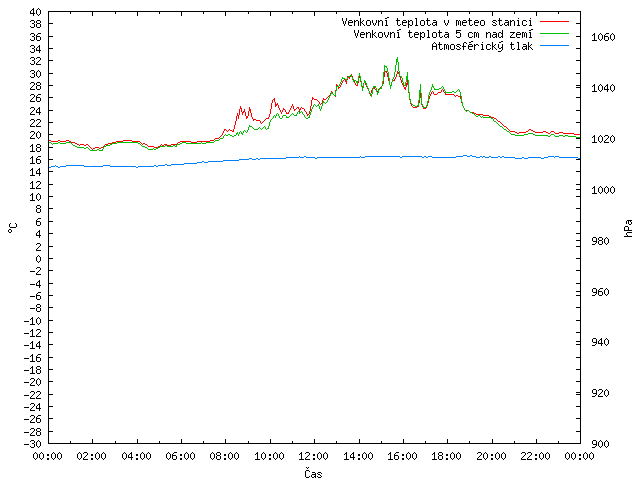The image size is (640, 480).
Task: Click the temperature axis label '10'
Action: [36, 197]
